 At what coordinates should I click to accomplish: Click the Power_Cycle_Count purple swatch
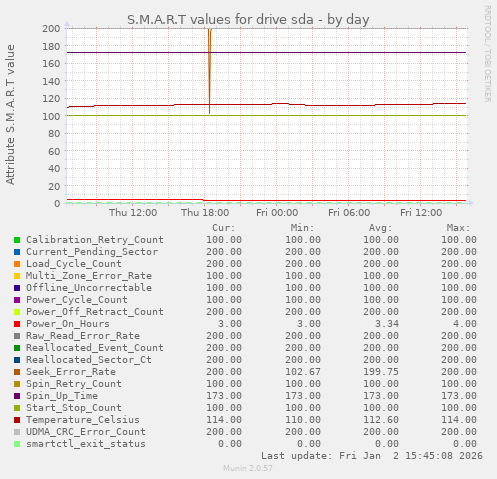(x=17, y=300)
